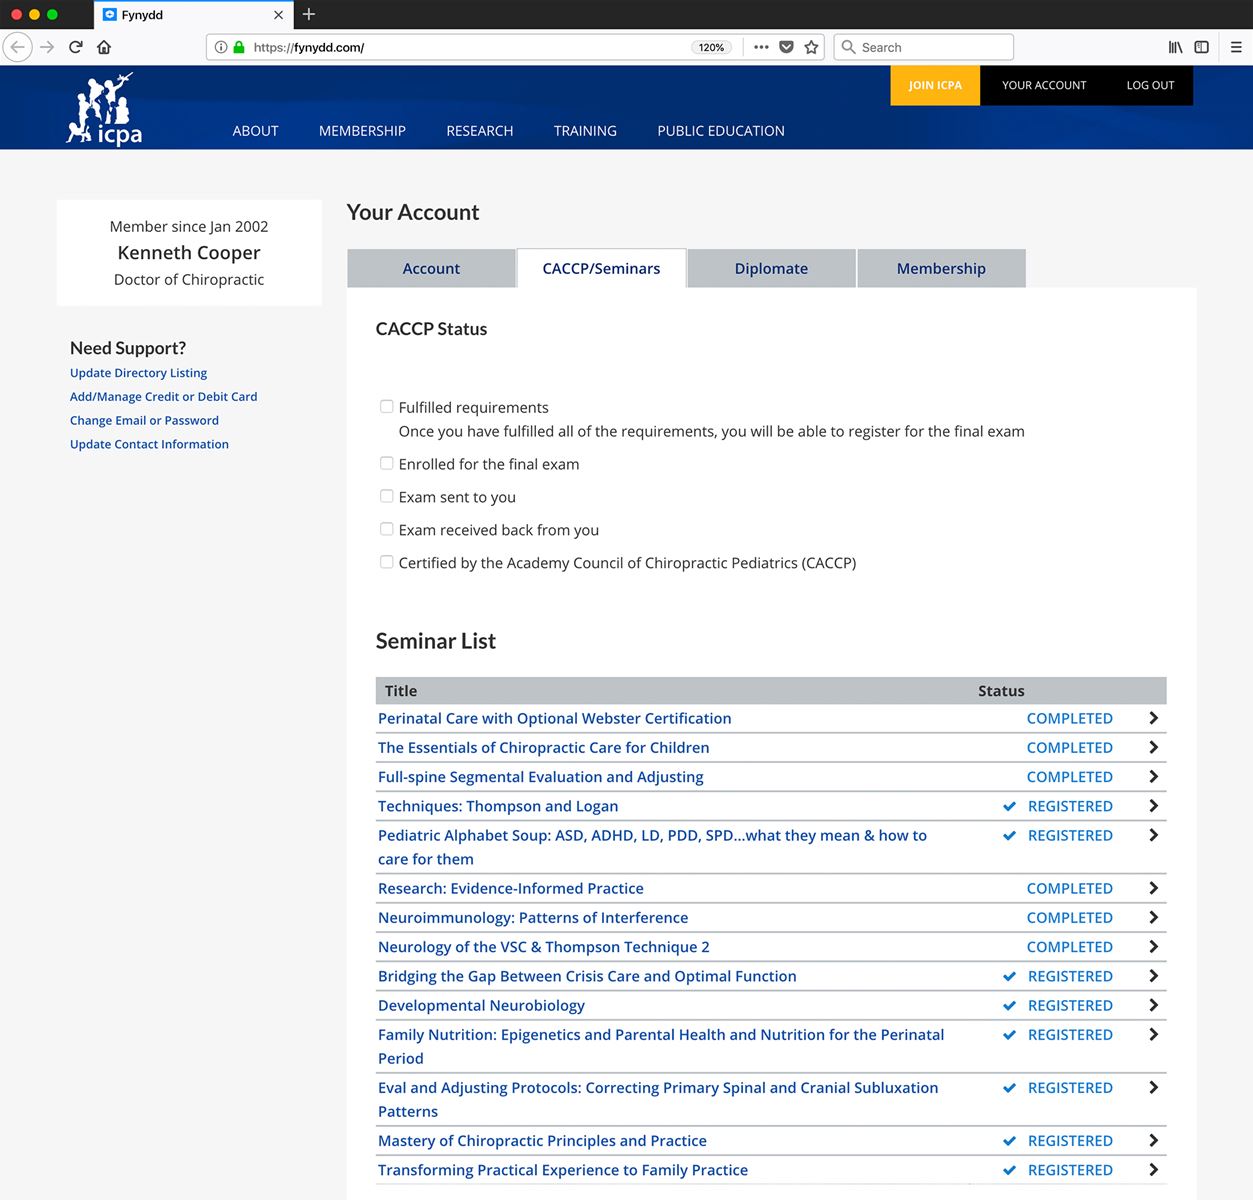Expand Bridging the Gap row chevron
This screenshot has width=1253, height=1200.
pos(1153,975)
